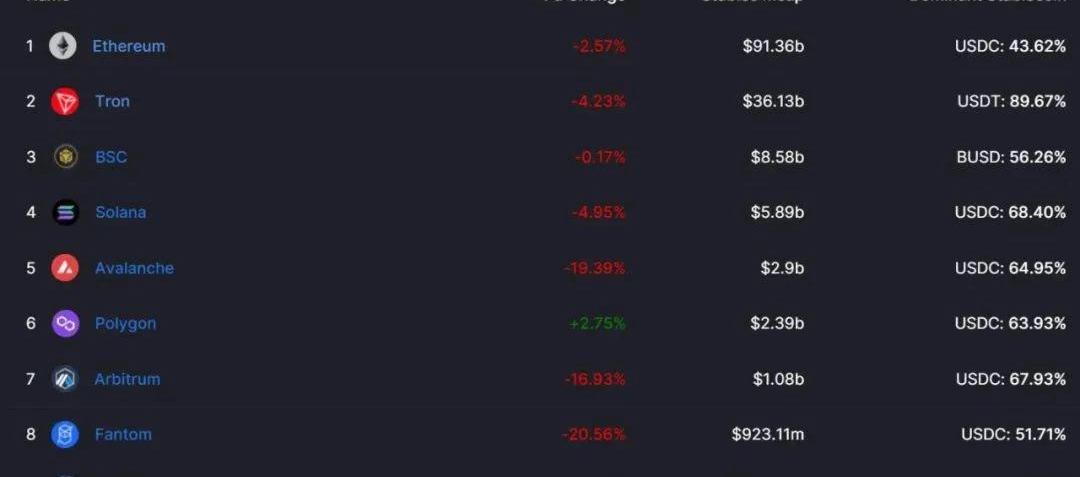This screenshot has height=477, width=1080.
Task: Click BSC's BUSD: 56.26% dominance cell
Action: (1010, 157)
